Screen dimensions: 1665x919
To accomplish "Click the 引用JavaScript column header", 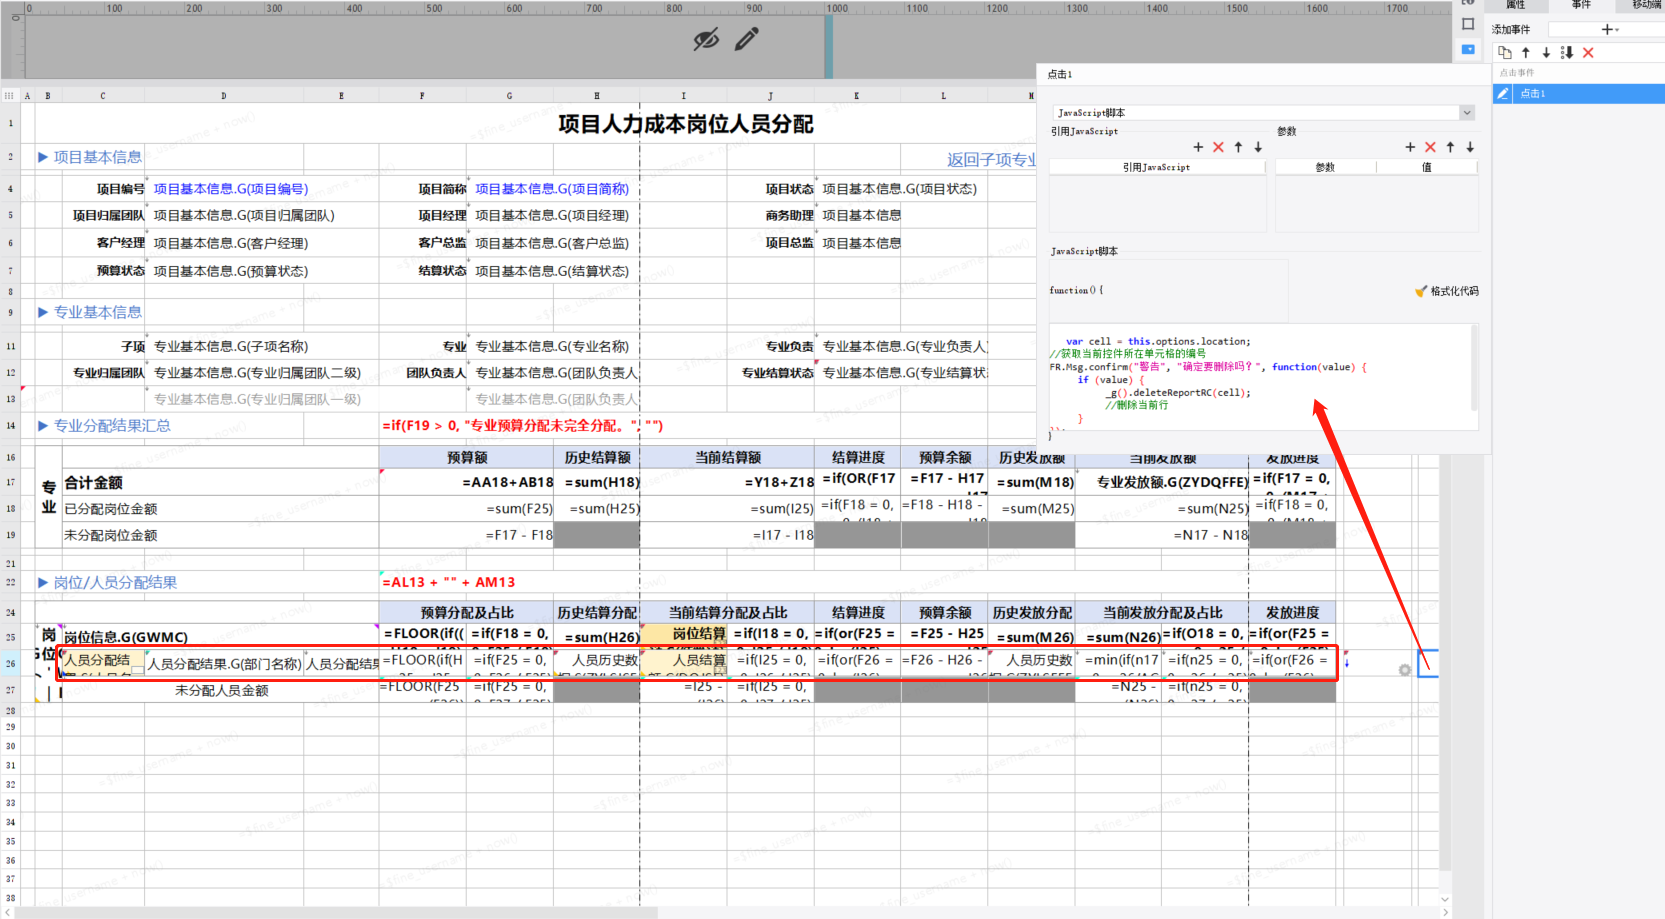I will [x=1157, y=167].
